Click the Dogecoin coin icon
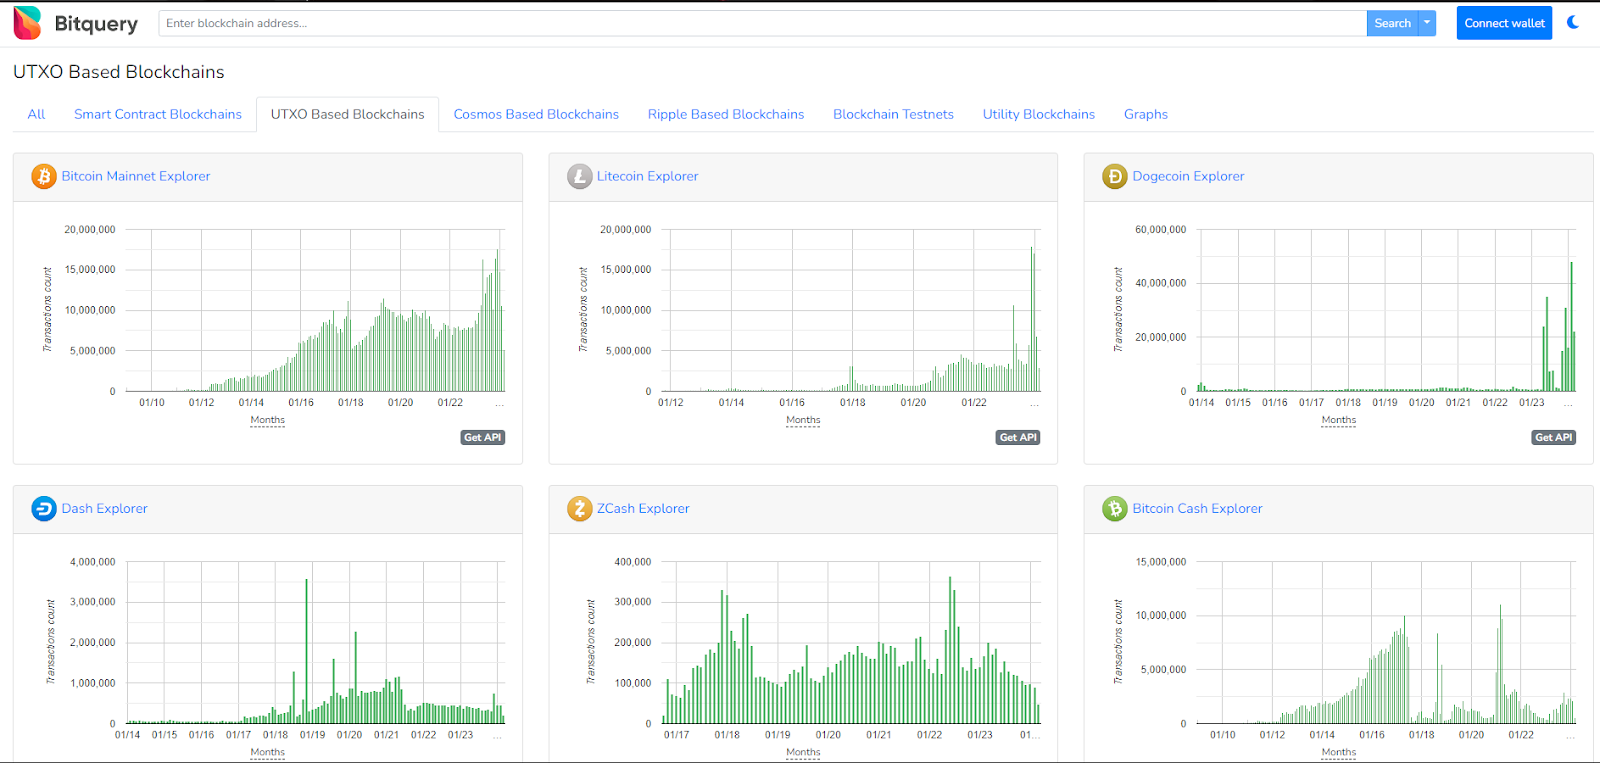 coord(1115,176)
